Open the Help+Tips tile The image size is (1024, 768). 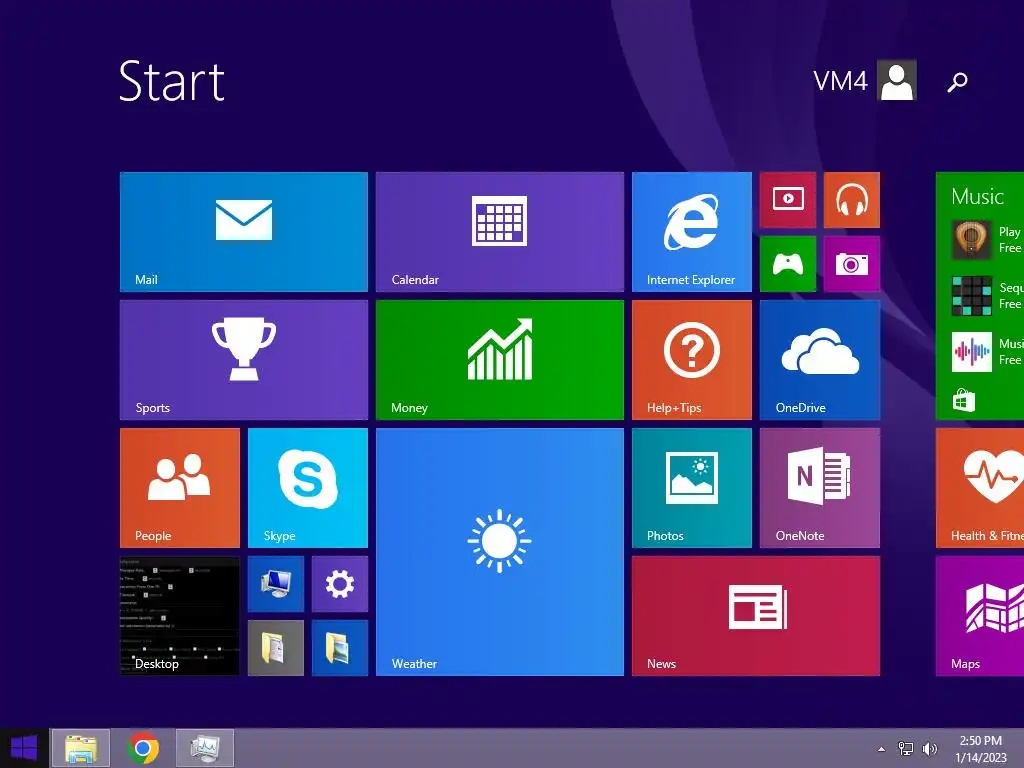(x=692, y=360)
